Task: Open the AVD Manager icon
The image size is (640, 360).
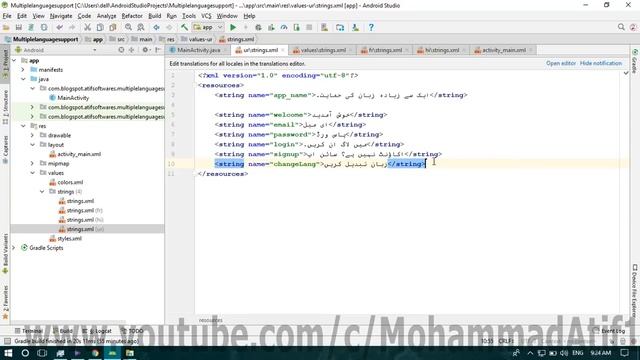Action: pos(324,27)
